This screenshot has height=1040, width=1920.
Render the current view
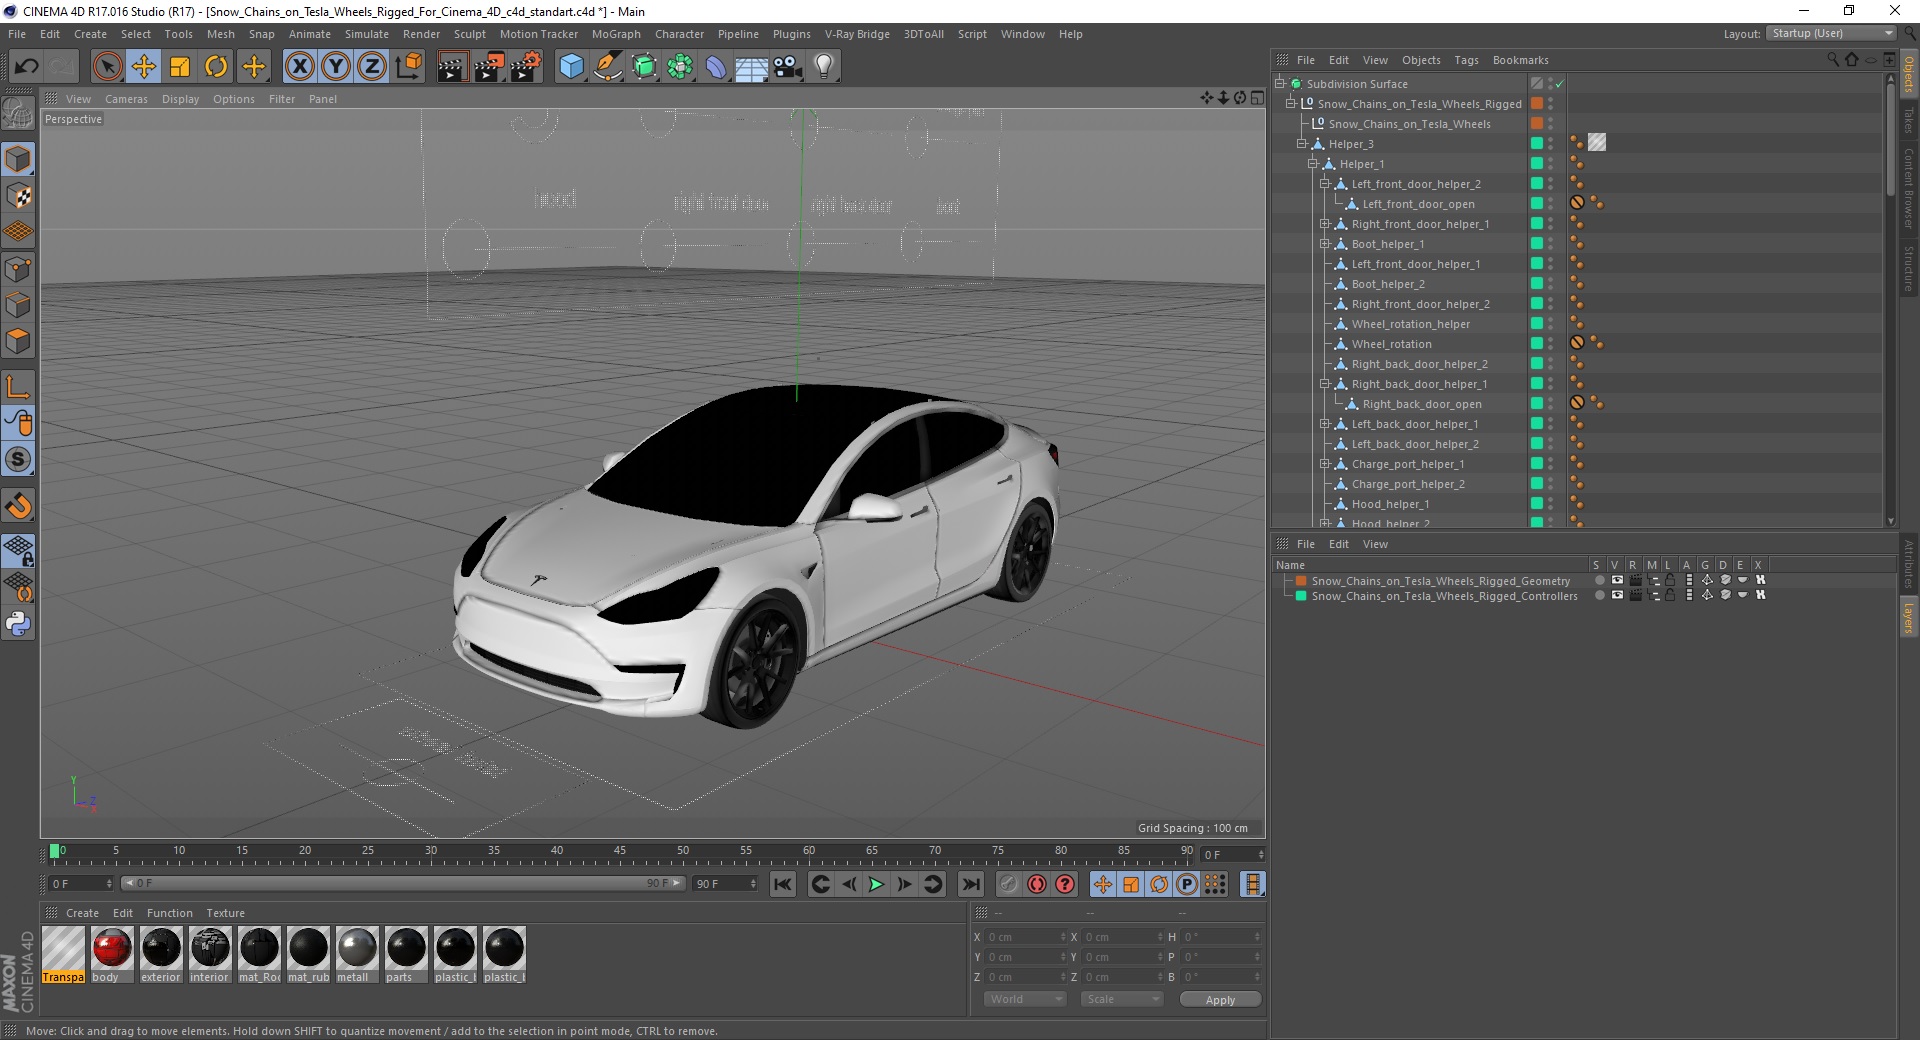pos(452,67)
